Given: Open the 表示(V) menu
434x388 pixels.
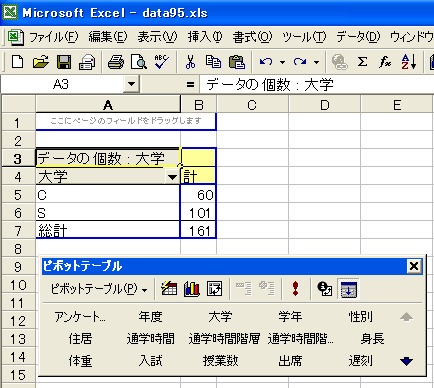Looking at the screenshot, I should click(157, 37).
